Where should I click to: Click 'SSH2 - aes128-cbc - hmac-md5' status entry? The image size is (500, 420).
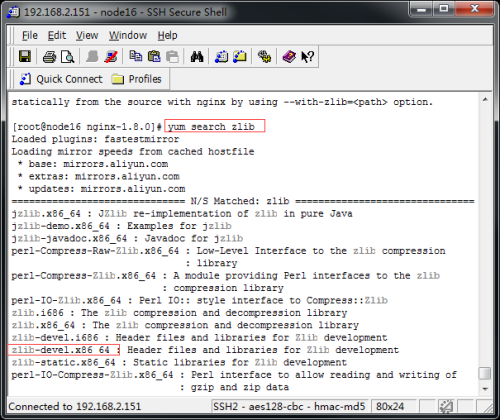tap(289, 406)
